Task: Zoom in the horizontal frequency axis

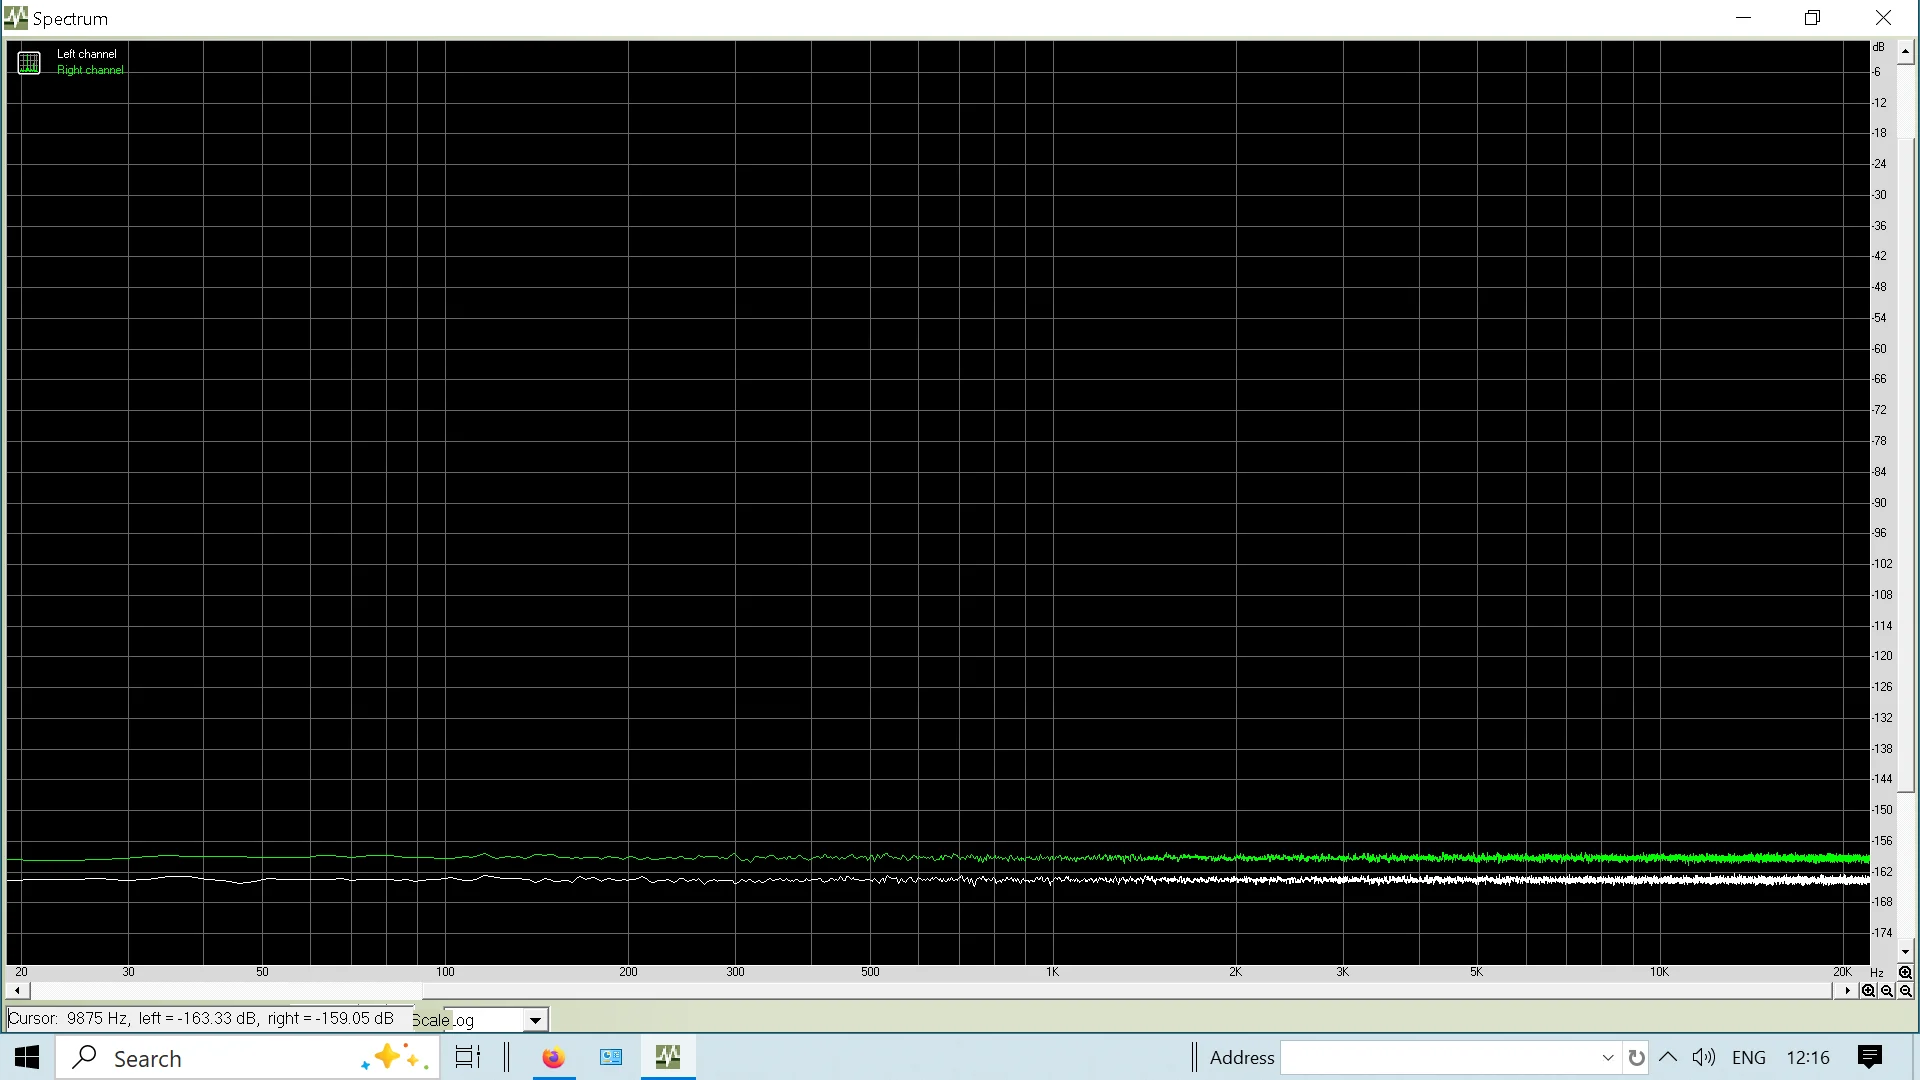Action: pos(1868,991)
